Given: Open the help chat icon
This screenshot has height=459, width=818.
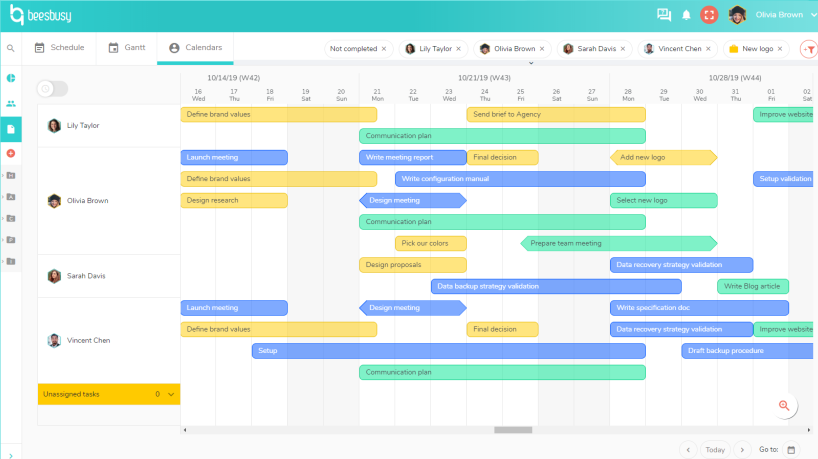Looking at the screenshot, I should point(664,15).
